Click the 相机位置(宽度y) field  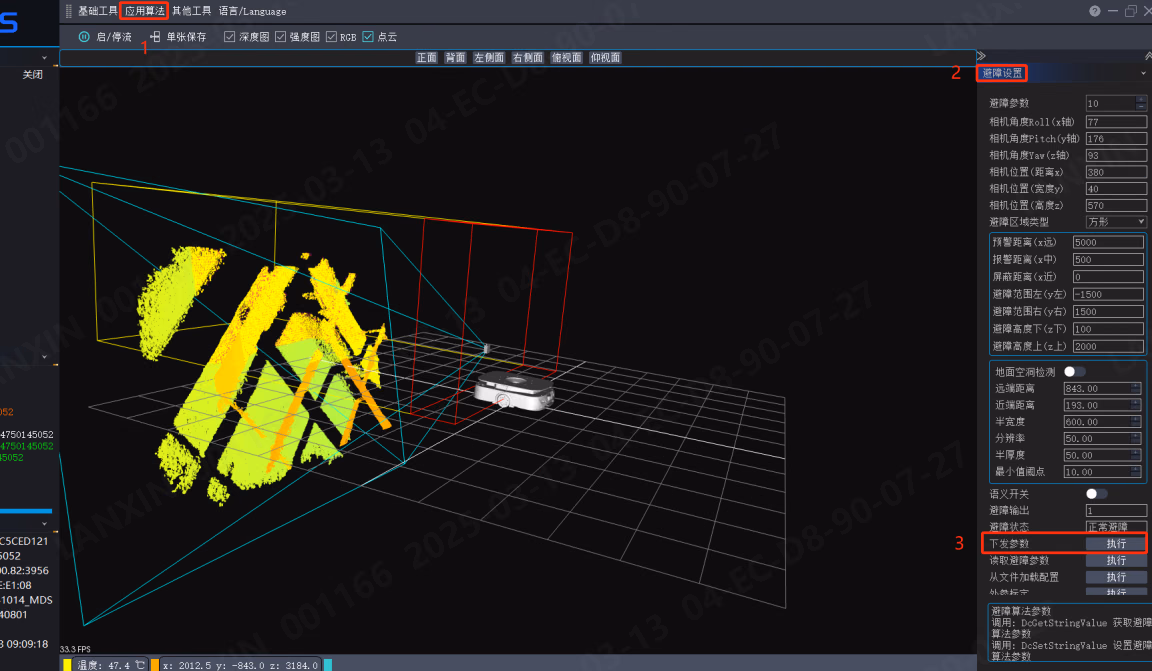(1116, 189)
